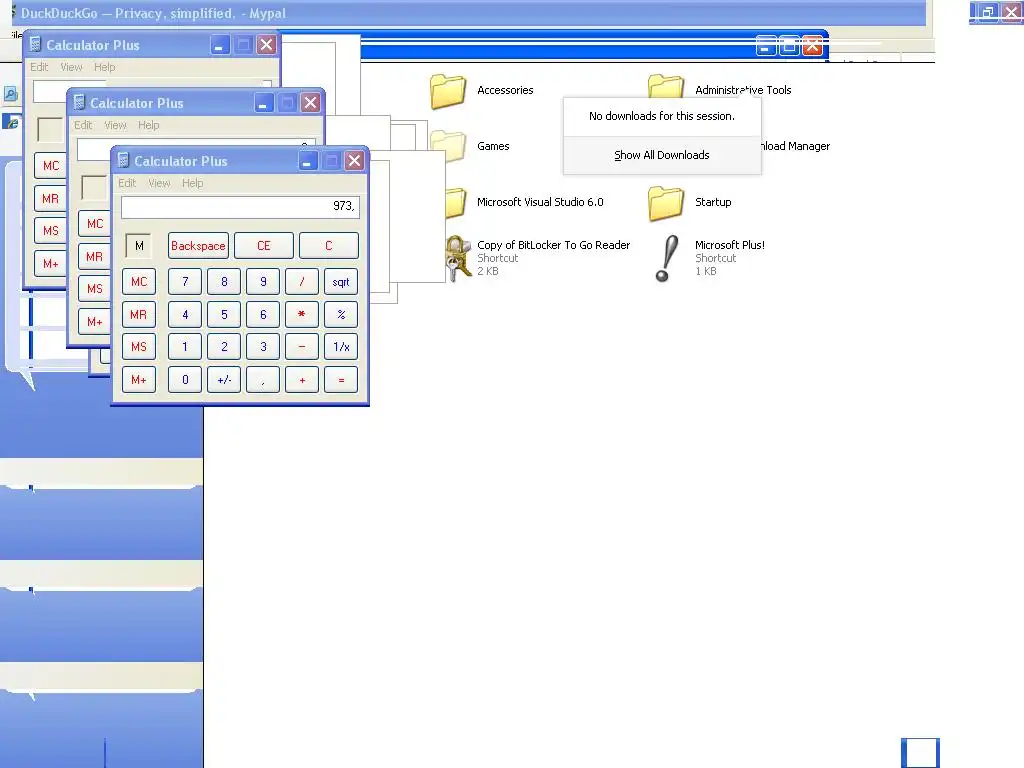Select Microsoft Visual Studio 6.0 label
The height and width of the screenshot is (768, 1024).
[x=540, y=202]
